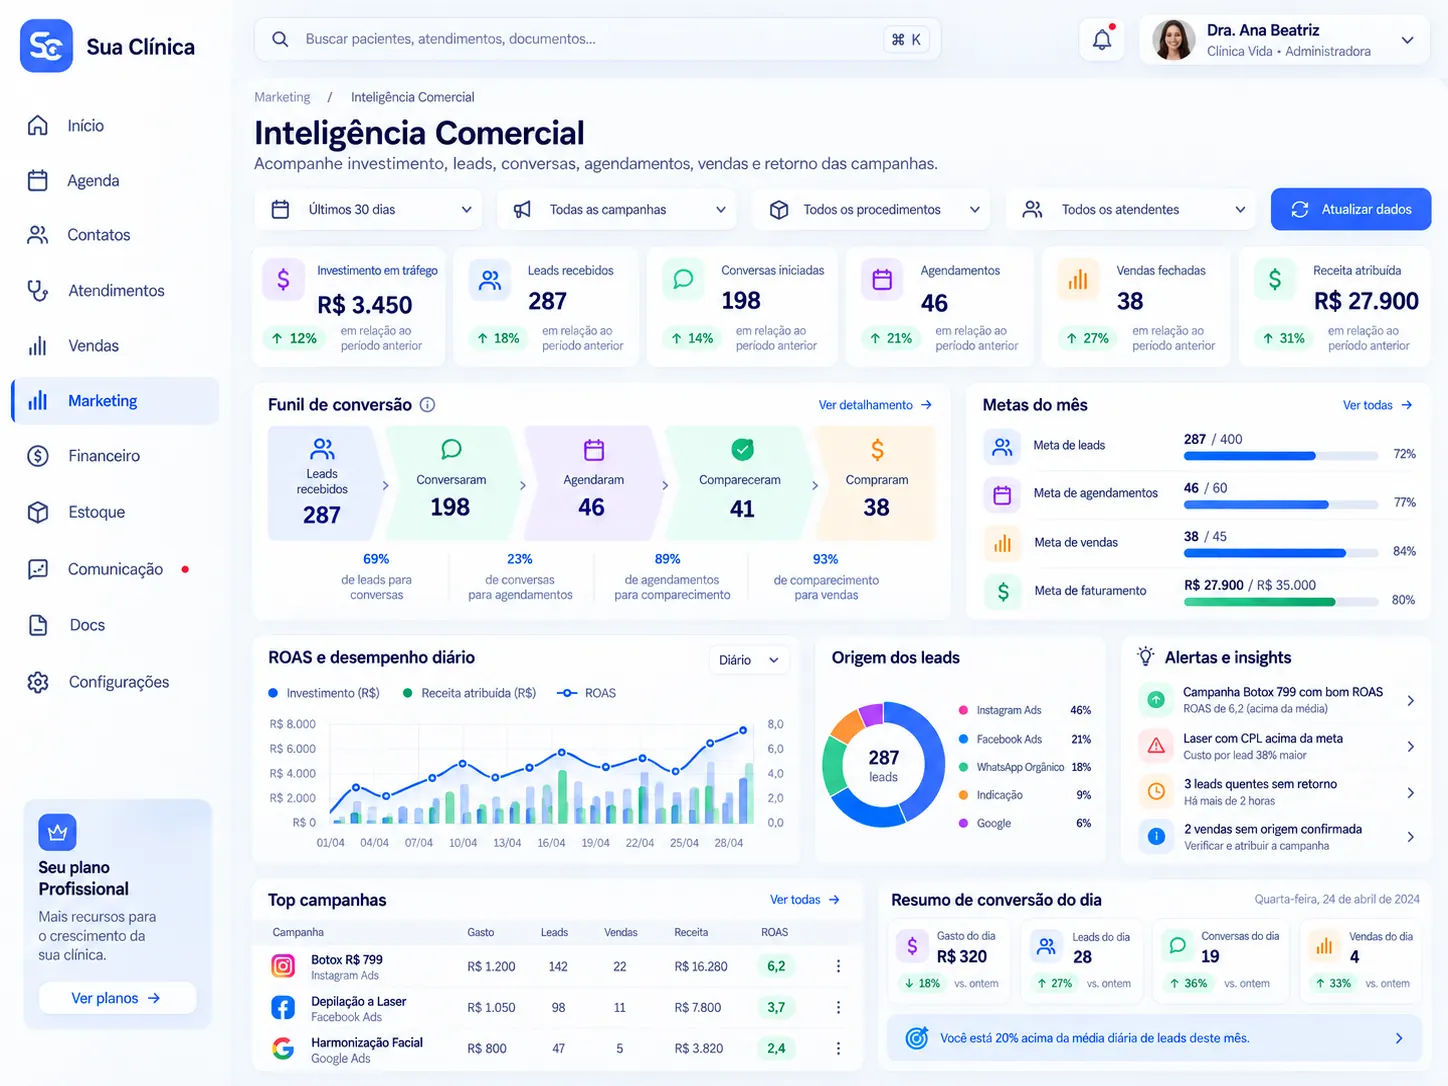
Task: Click the clock icon for 3 leads quentes
Action: [x=1156, y=791]
